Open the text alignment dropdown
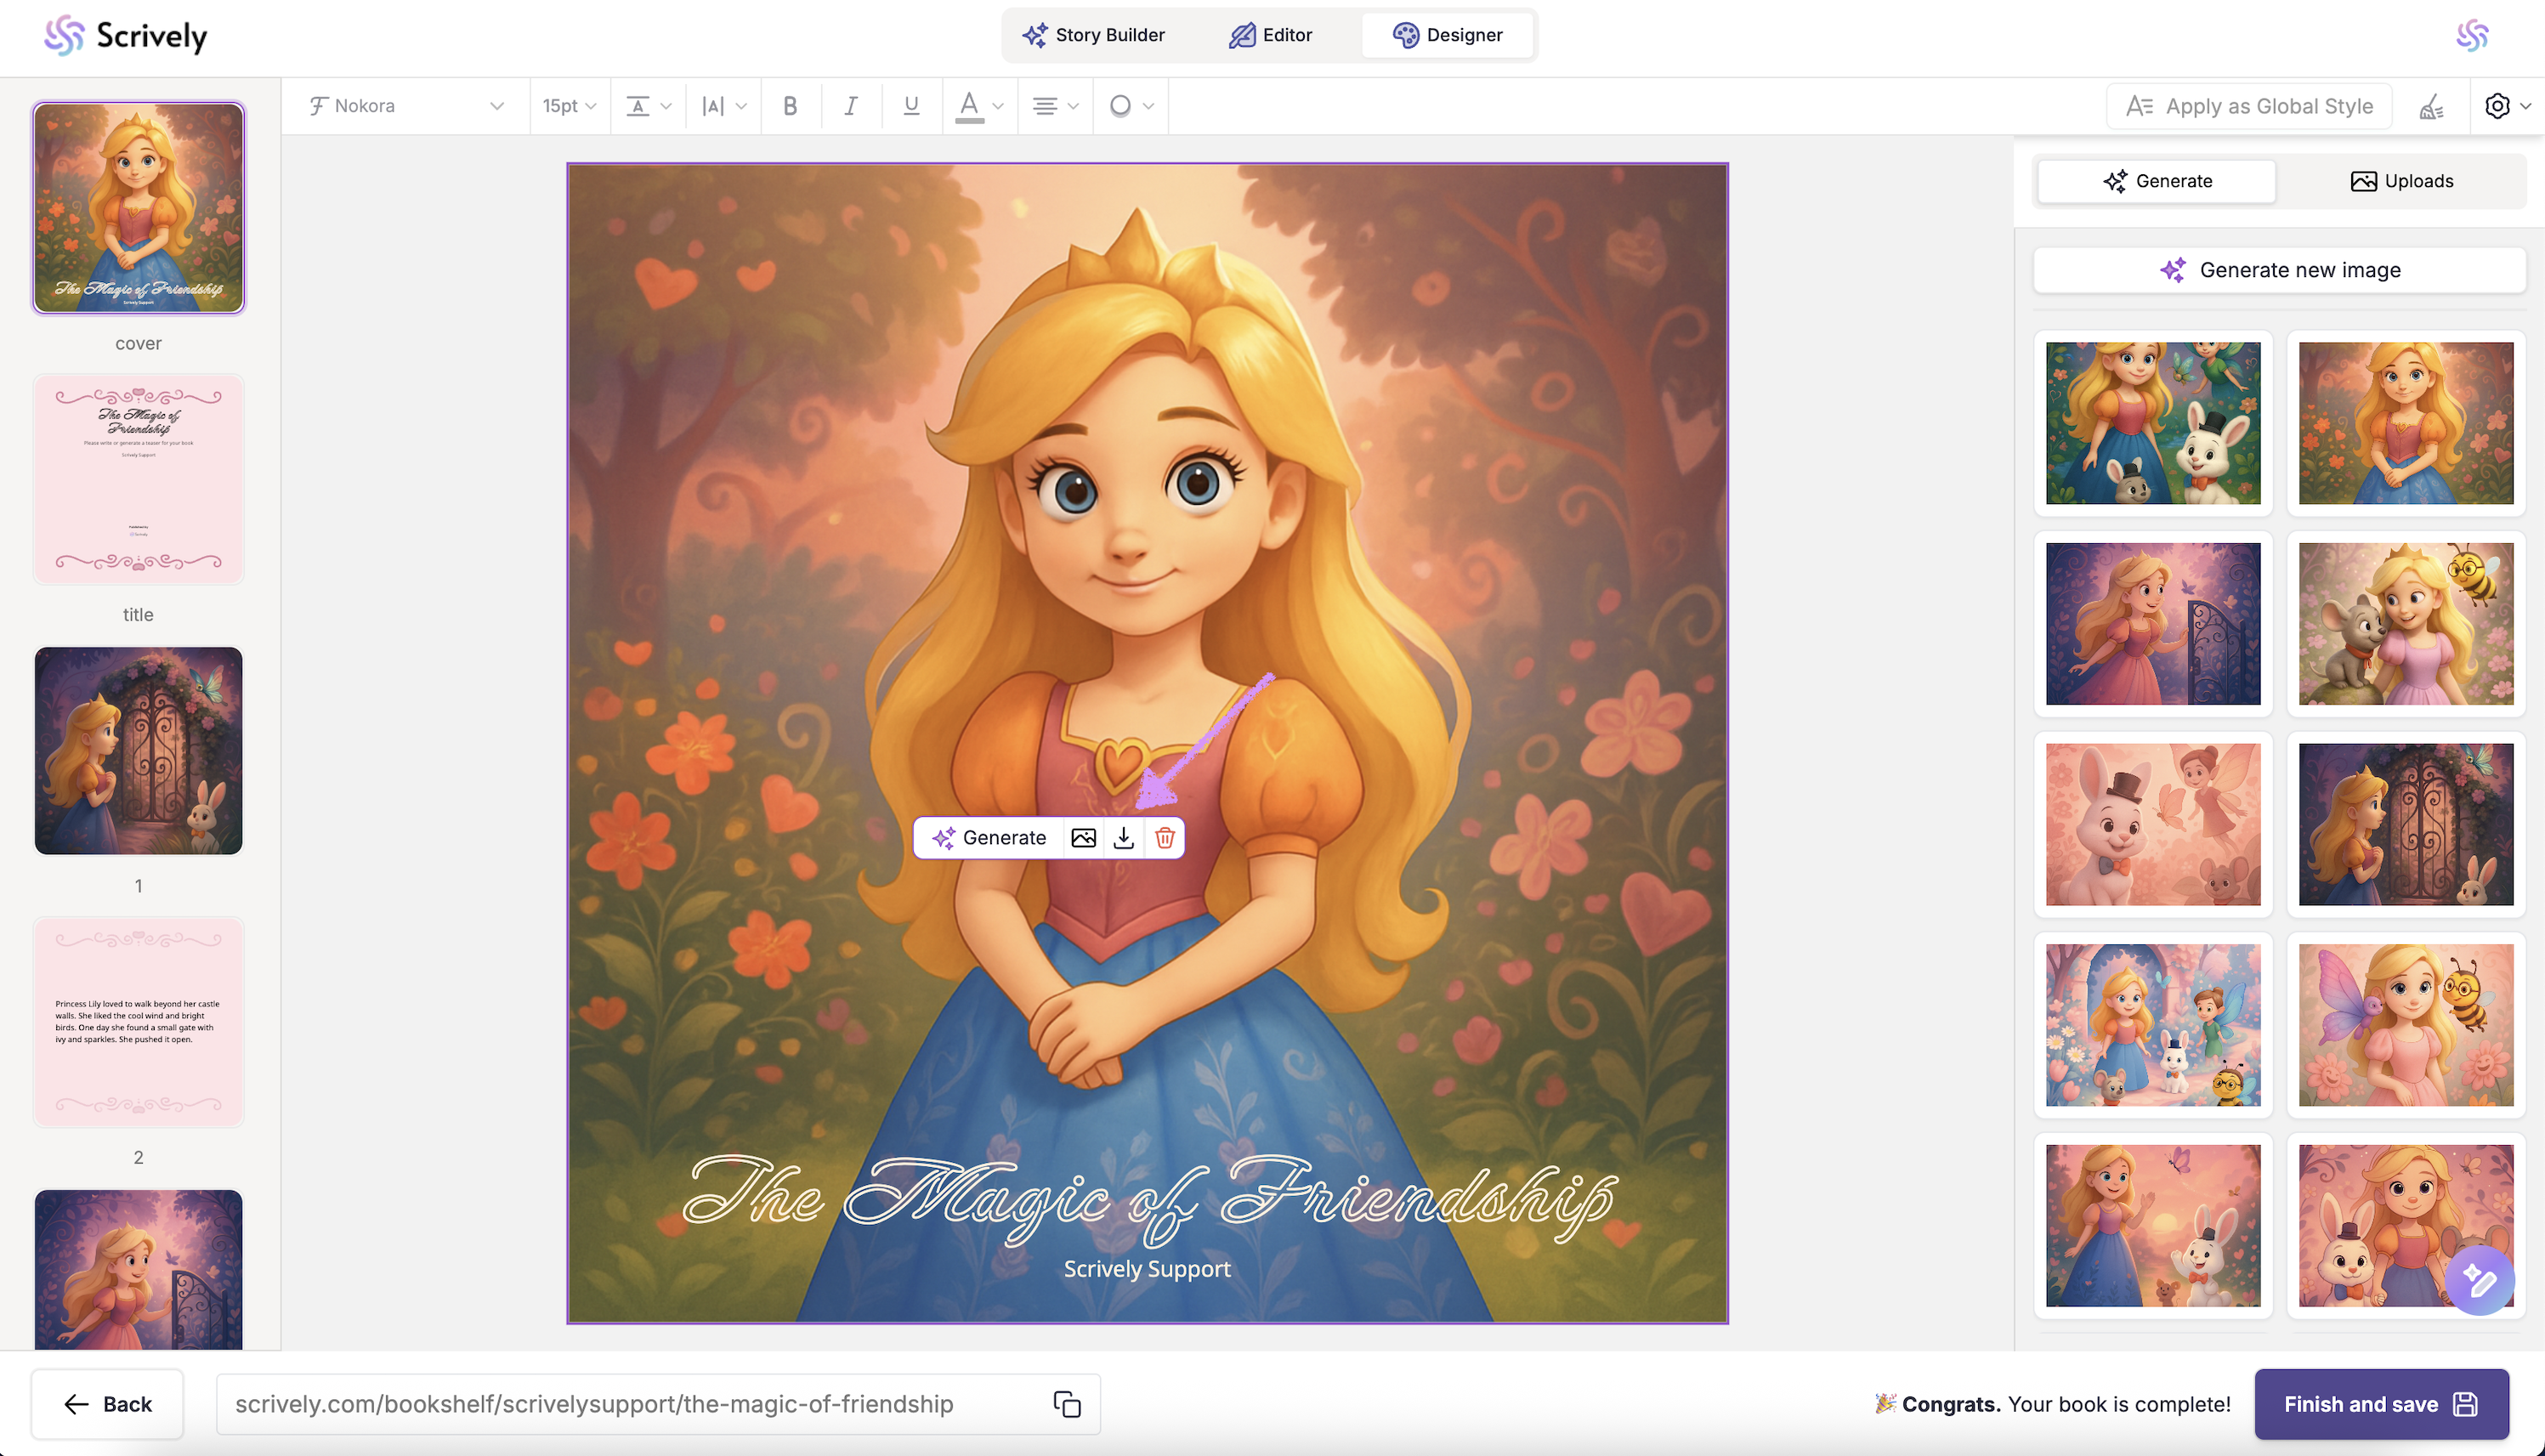2545x1456 pixels. pos(1054,106)
